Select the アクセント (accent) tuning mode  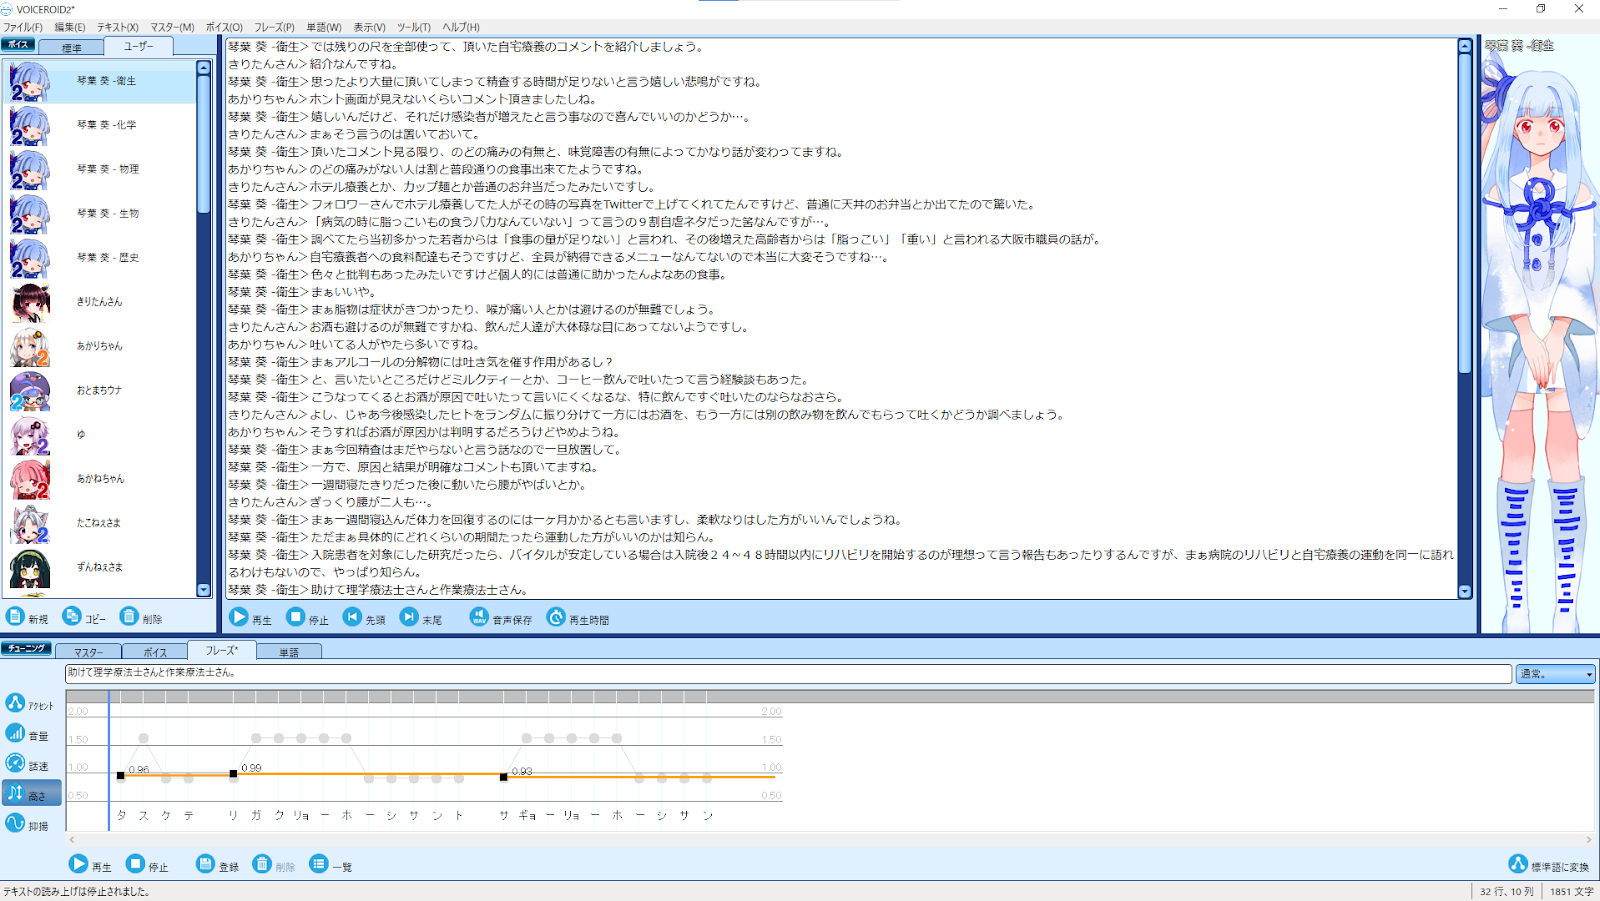[30, 704]
